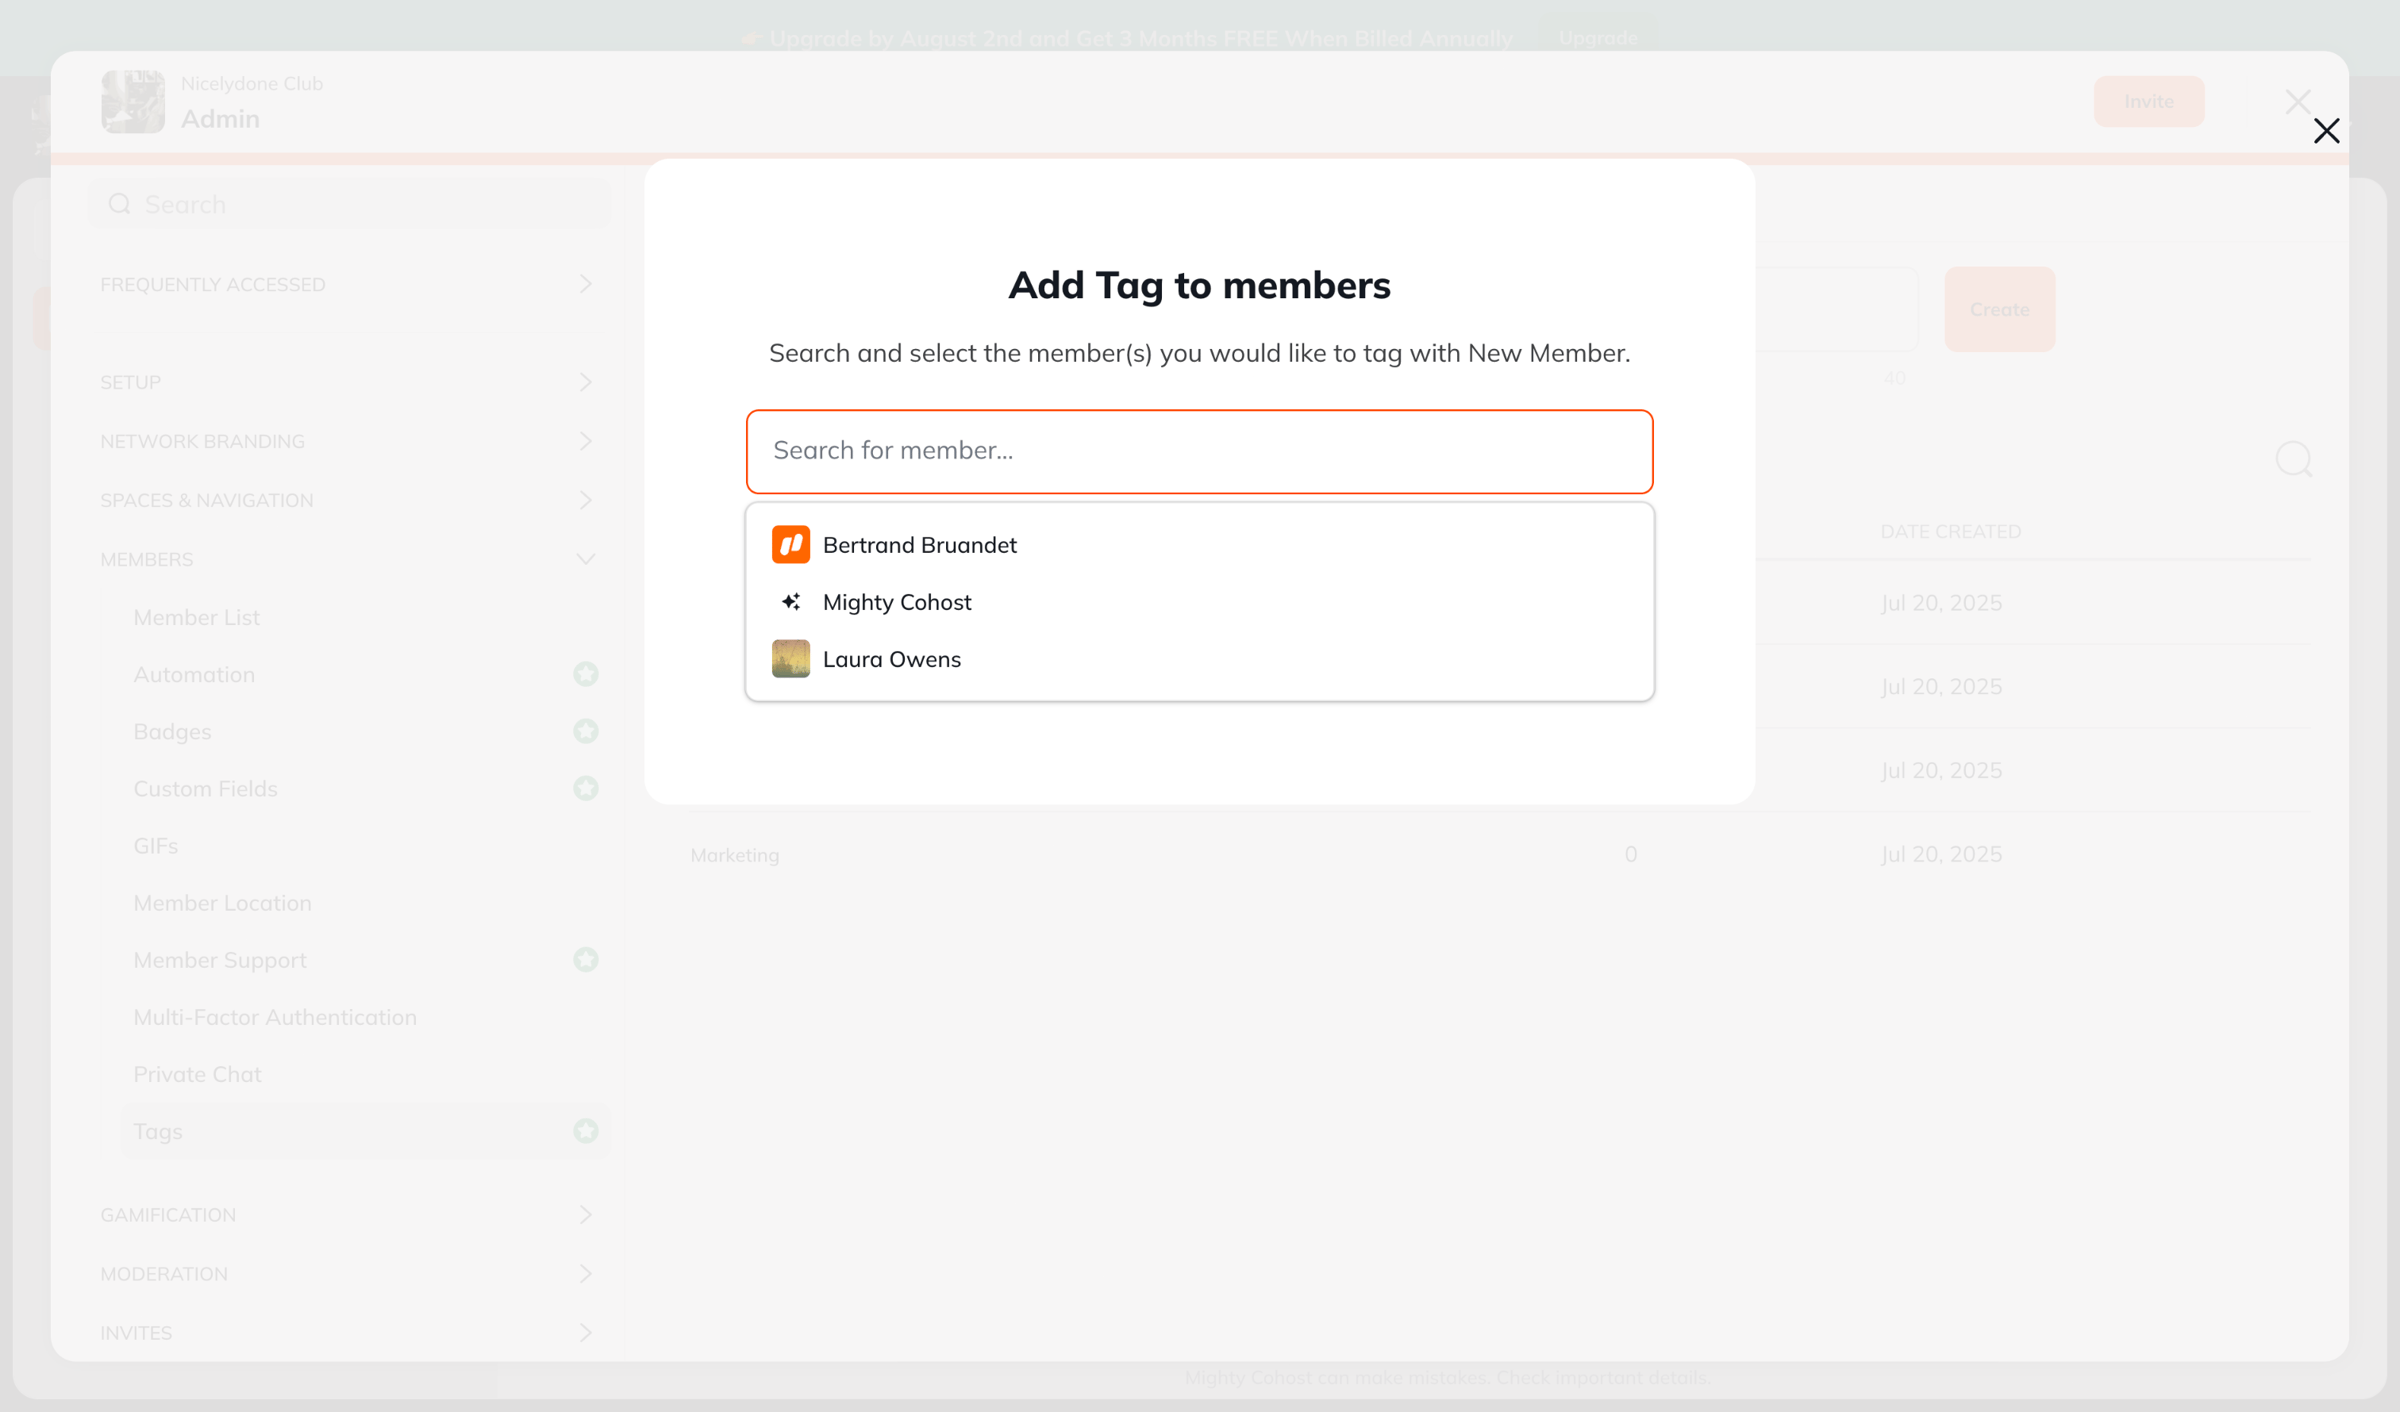2400x1412 pixels.
Task: Click Mighty Cohost sparkle icon
Action: (x=790, y=602)
